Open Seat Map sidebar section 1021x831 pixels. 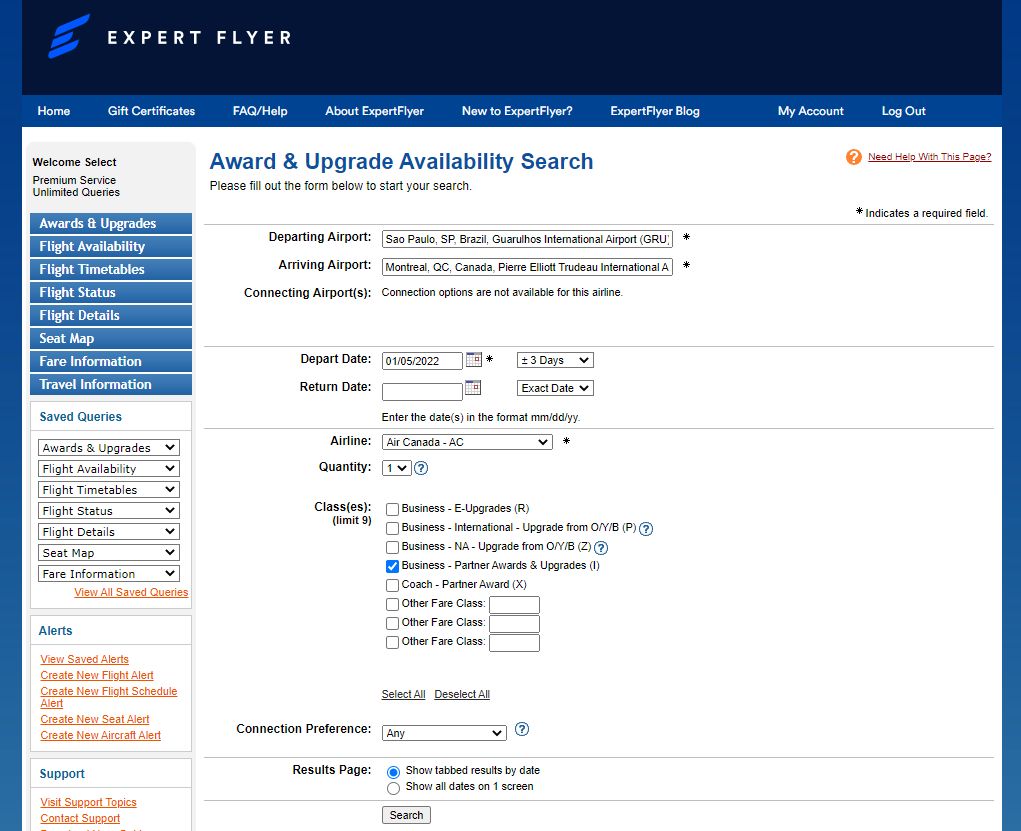pyautogui.click(x=111, y=338)
